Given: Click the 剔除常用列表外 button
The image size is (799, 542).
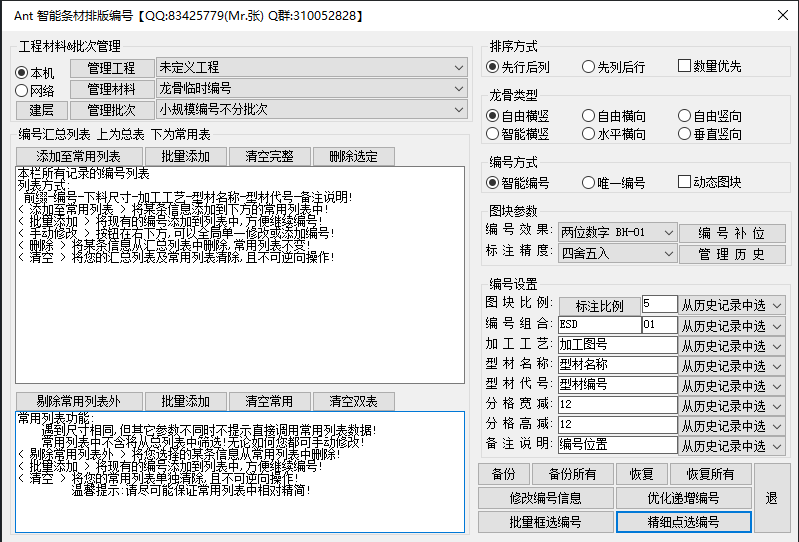Looking at the screenshot, I should (78, 401).
